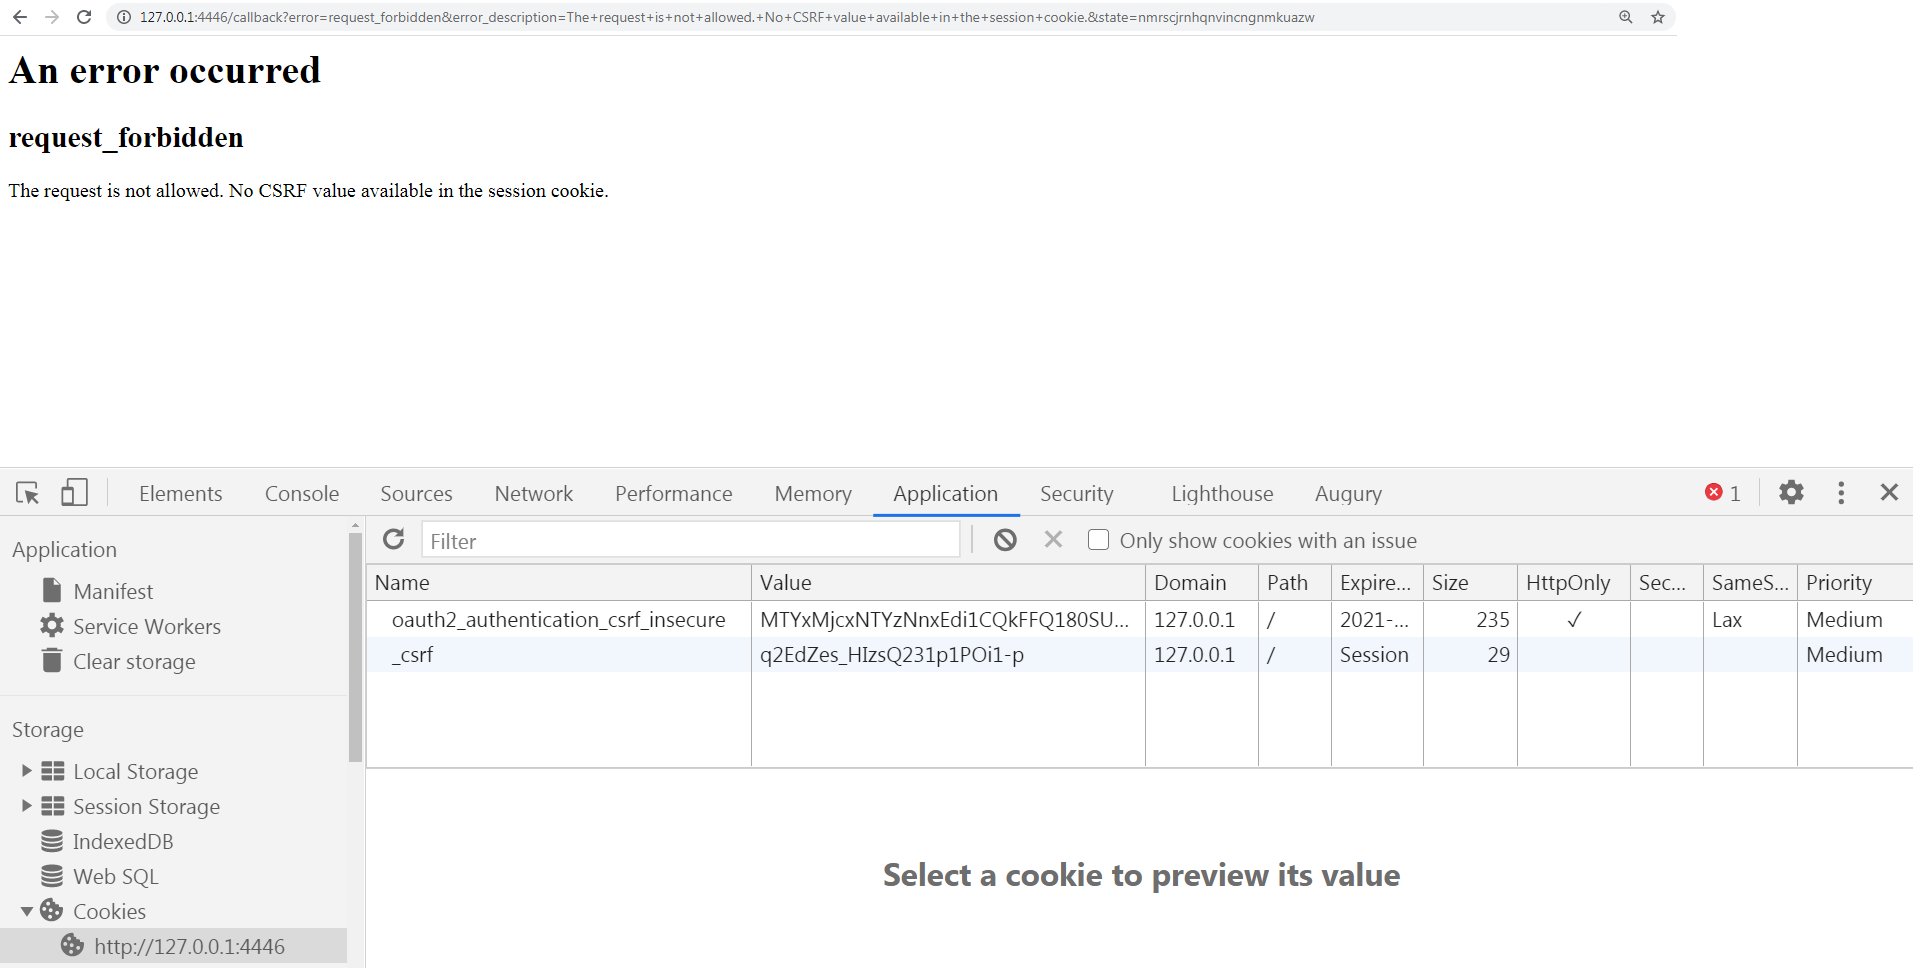The image size is (1913, 968).
Task: Click the bookmark star in the address bar
Action: (1659, 17)
